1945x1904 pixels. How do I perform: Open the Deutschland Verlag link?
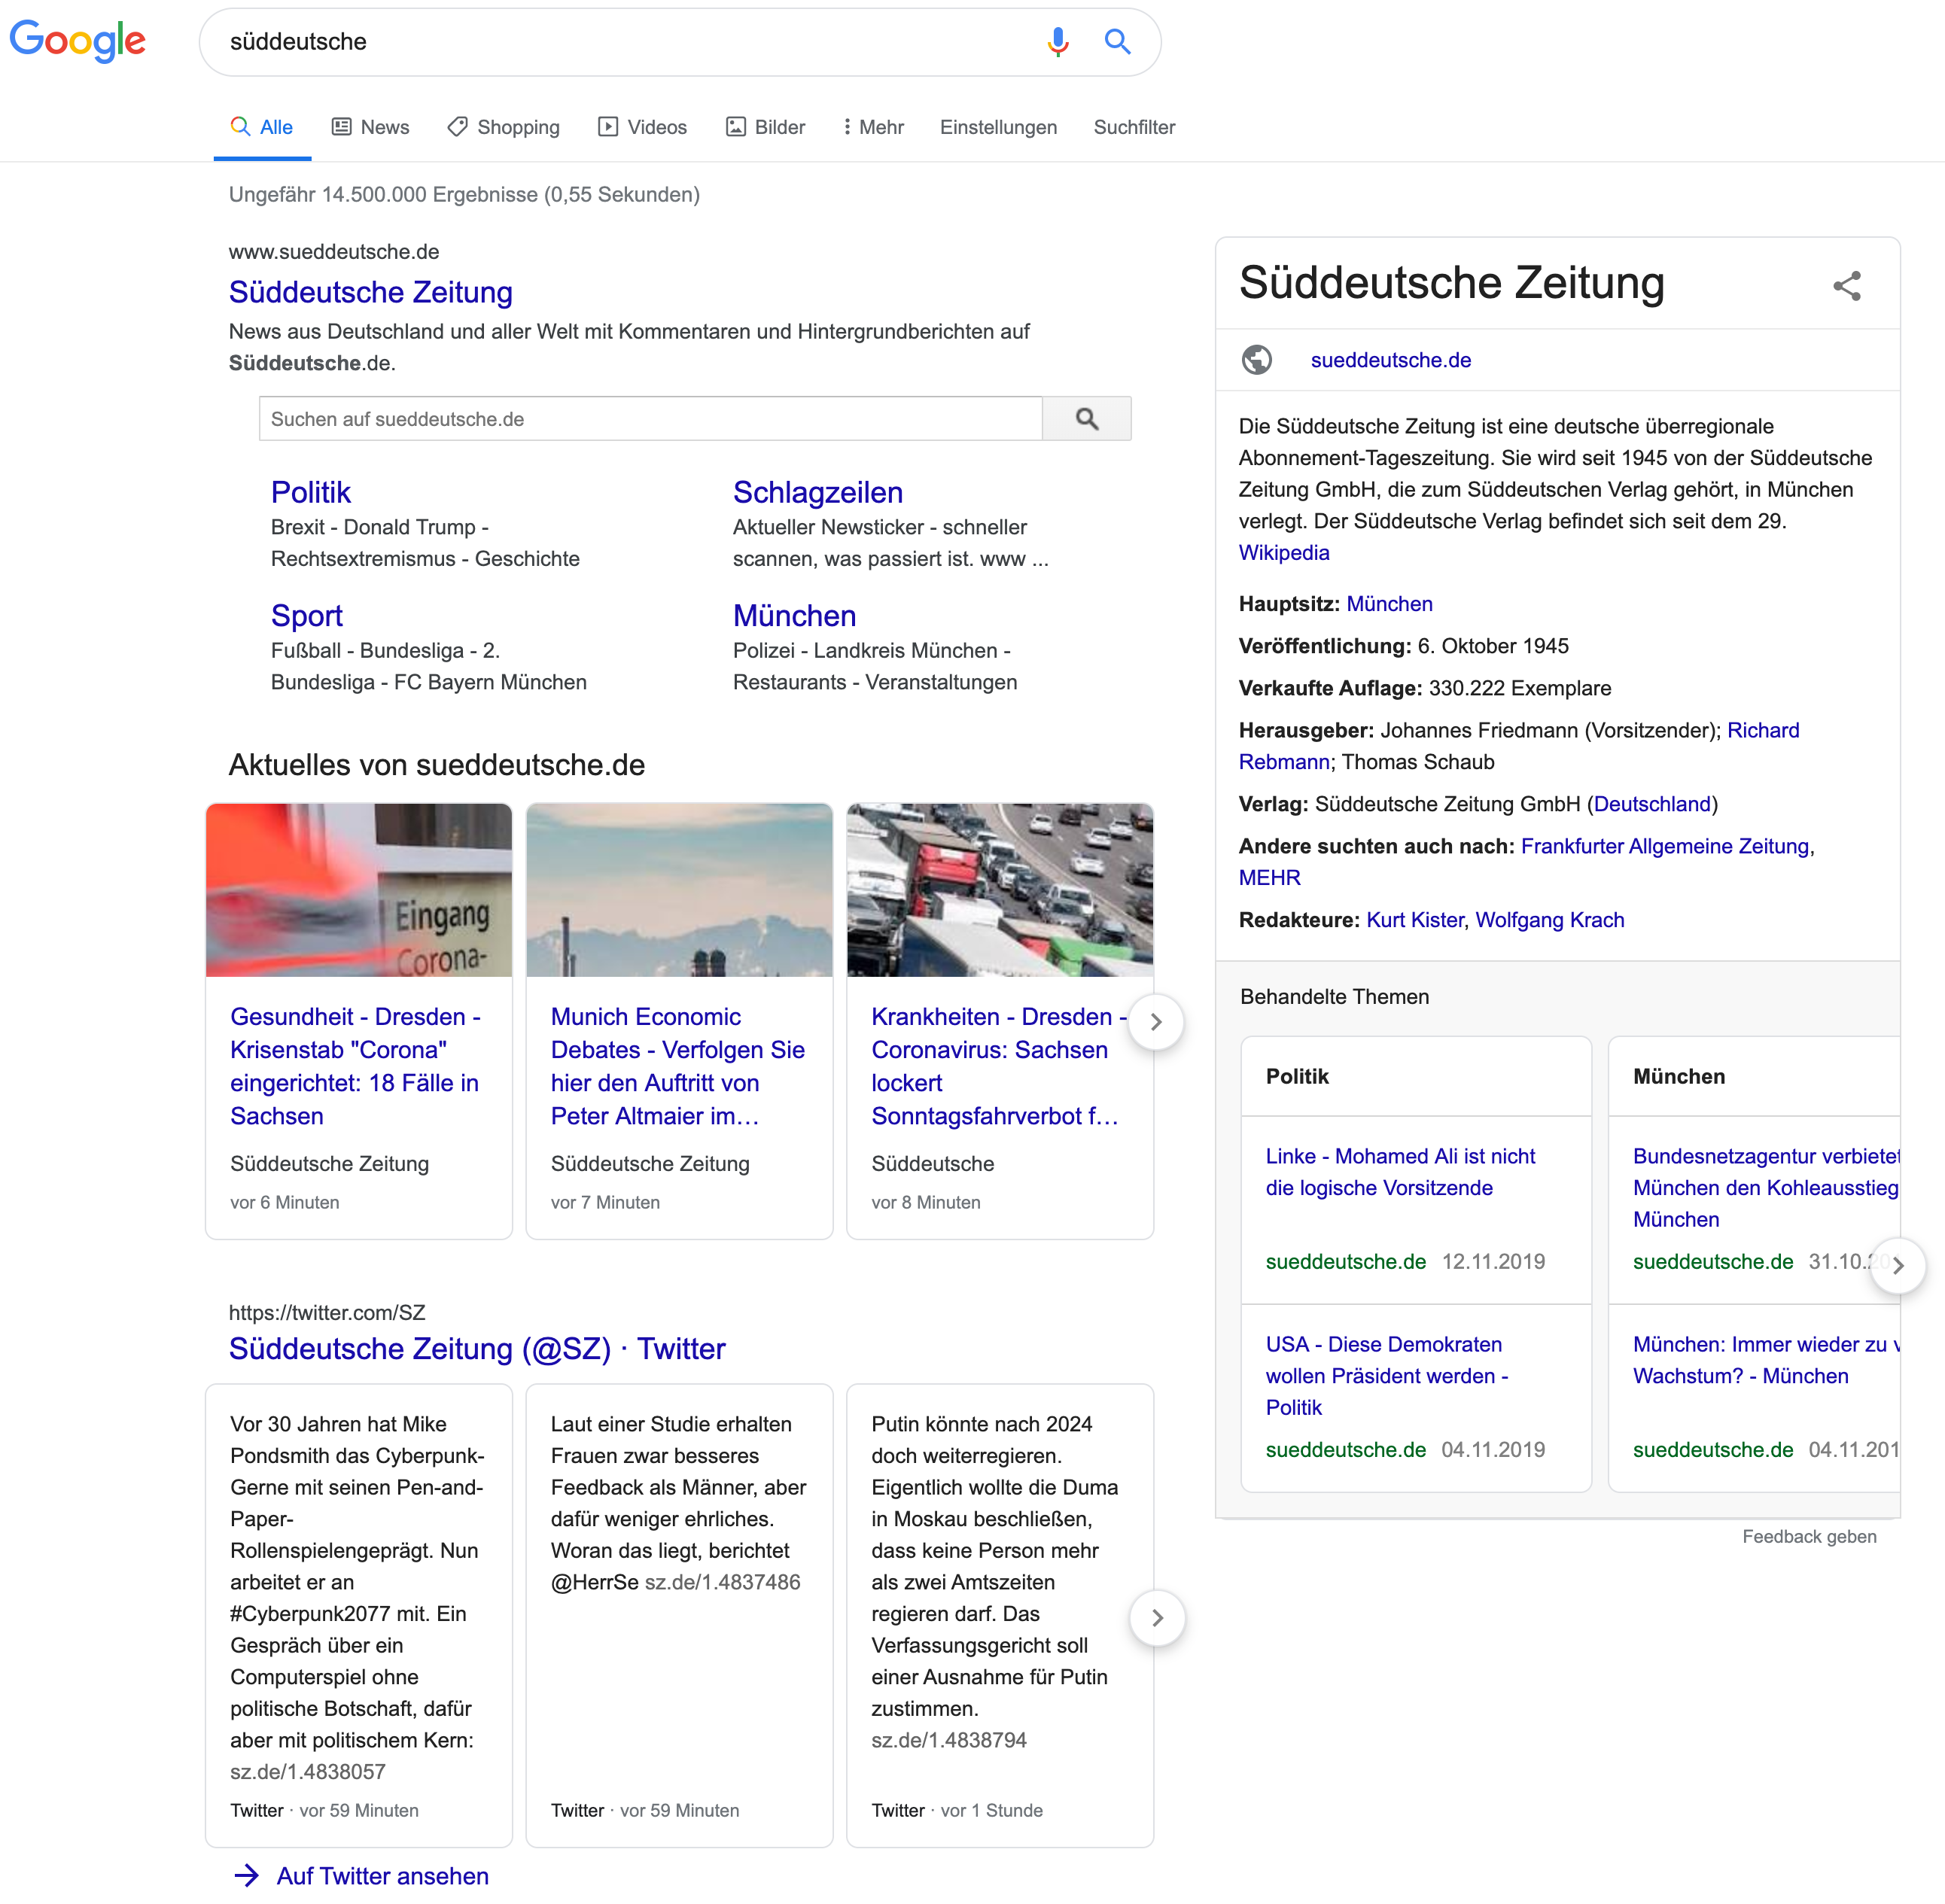coord(1652,804)
